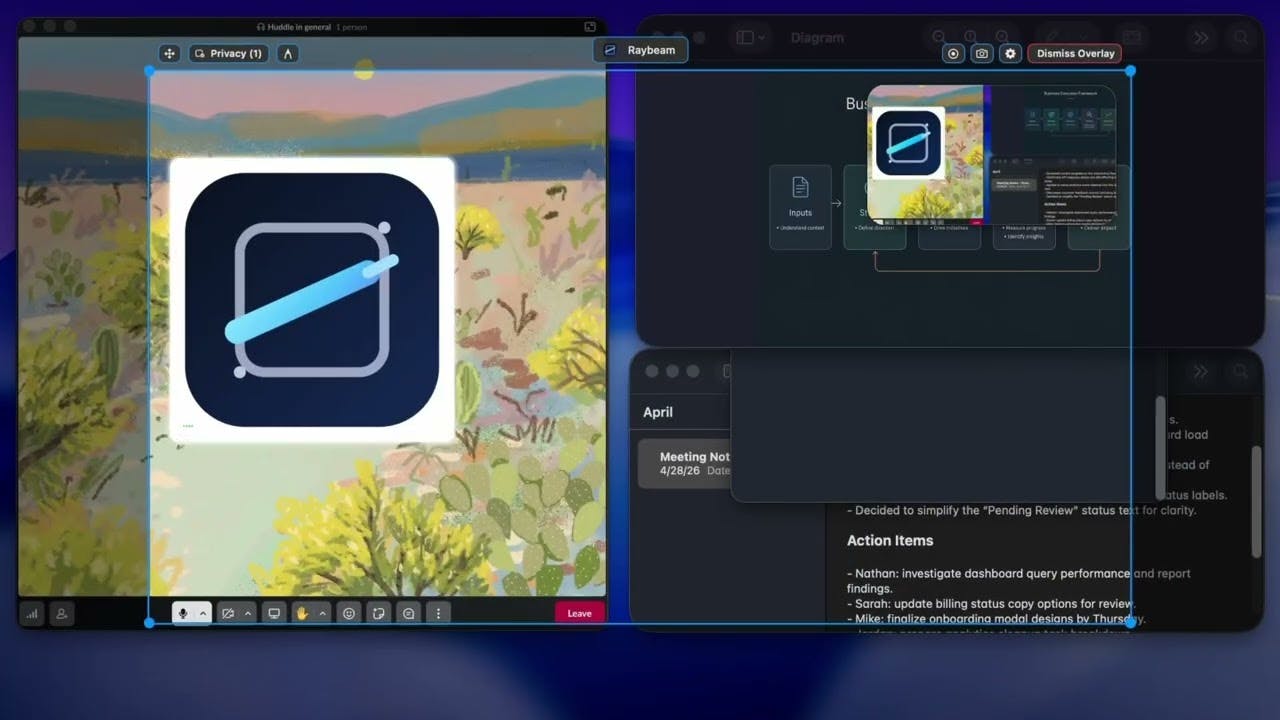Click the Raybeam app icon thumbnail in huddle
The height and width of the screenshot is (720, 1280).
pyautogui.click(x=312, y=300)
